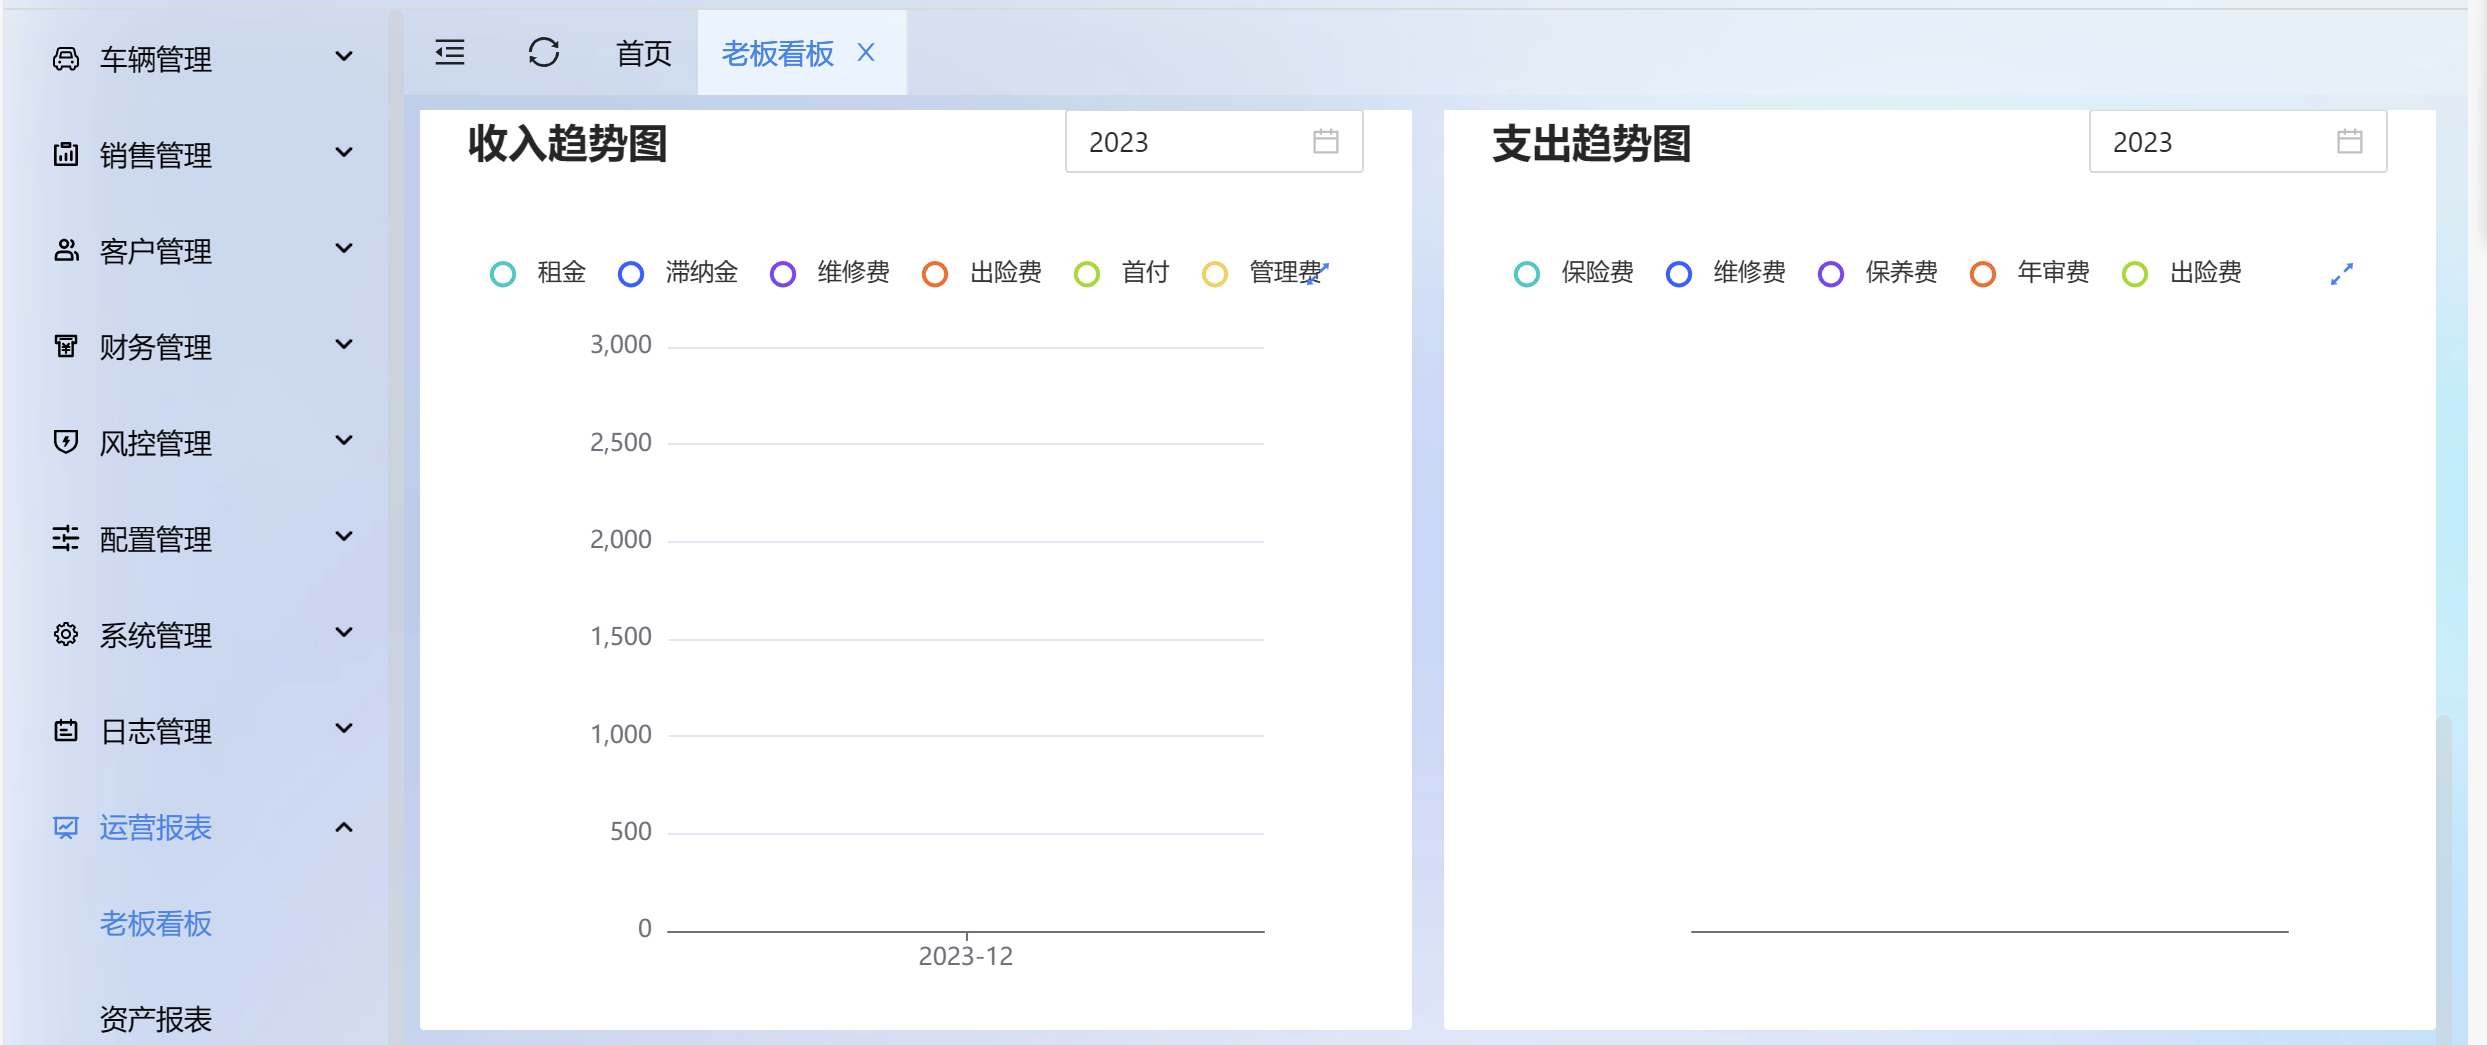The width and height of the screenshot is (2487, 1045).
Task: Collapse the 运营报表 menu section
Action: (x=200, y=827)
